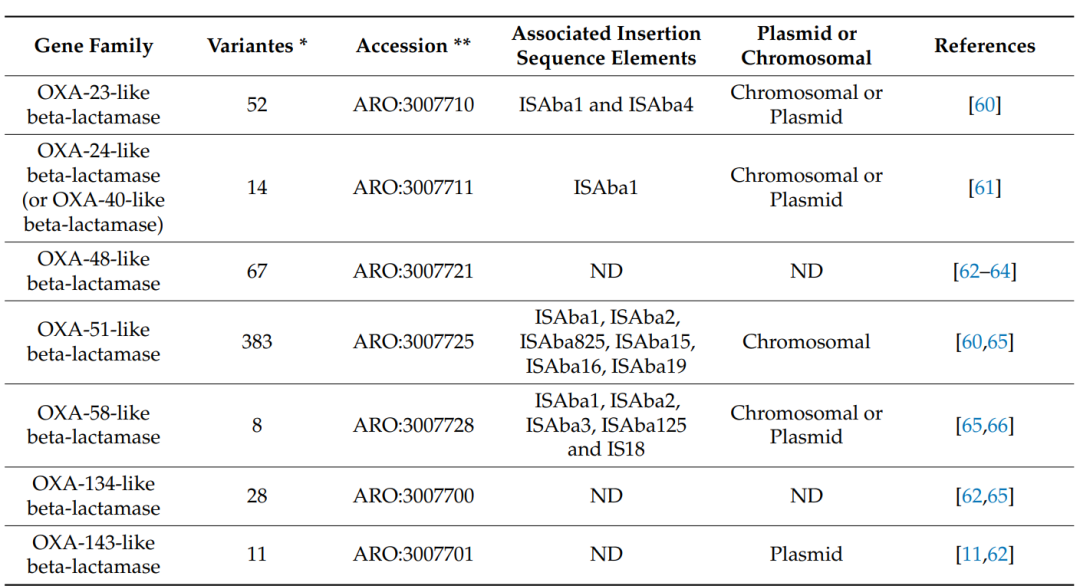Open reference 60 in the OXA-51-like row
Screen dimensions: 1080x586
click(971, 342)
